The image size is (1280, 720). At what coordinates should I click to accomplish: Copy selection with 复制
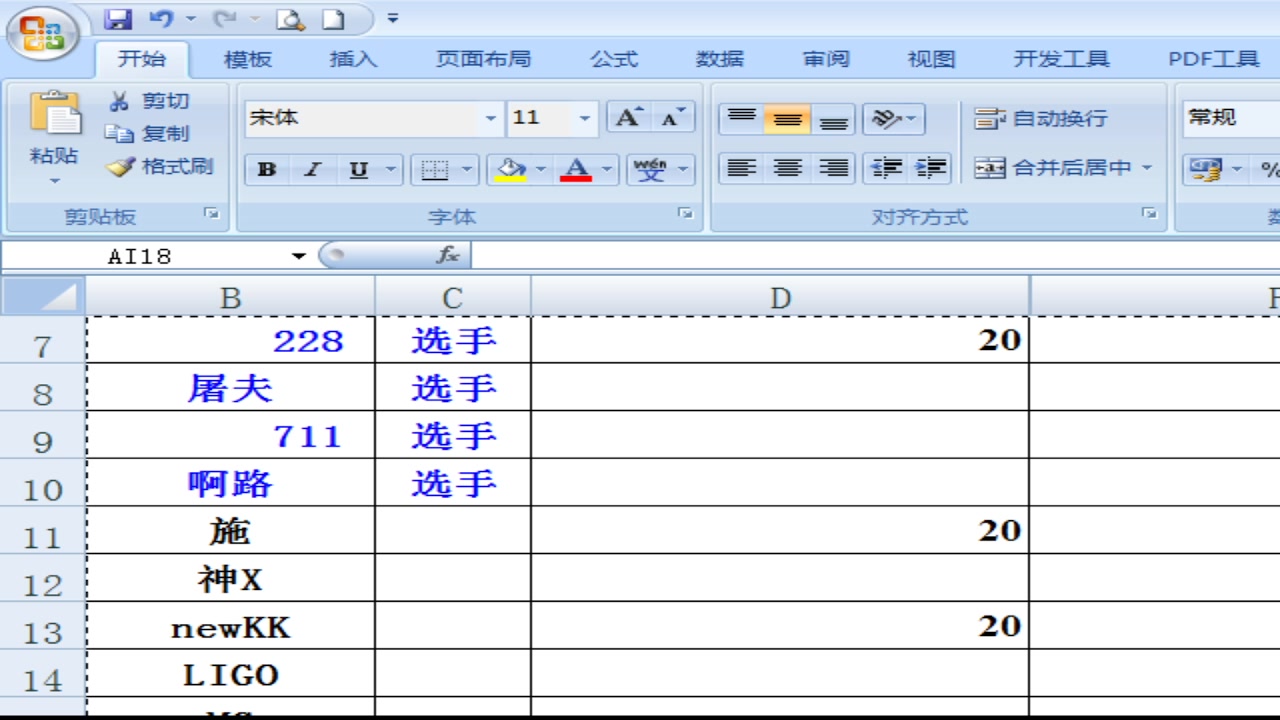click(149, 133)
